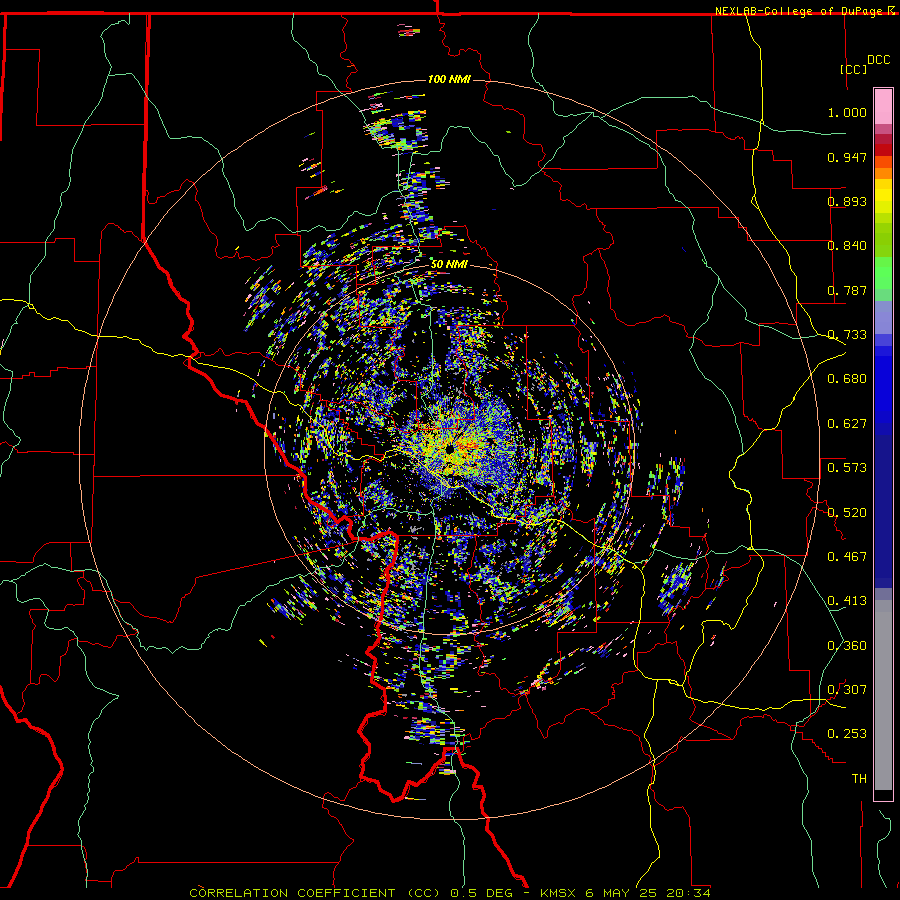Click the bright green segment of the color bar
The height and width of the screenshot is (900, 900).
883,273
